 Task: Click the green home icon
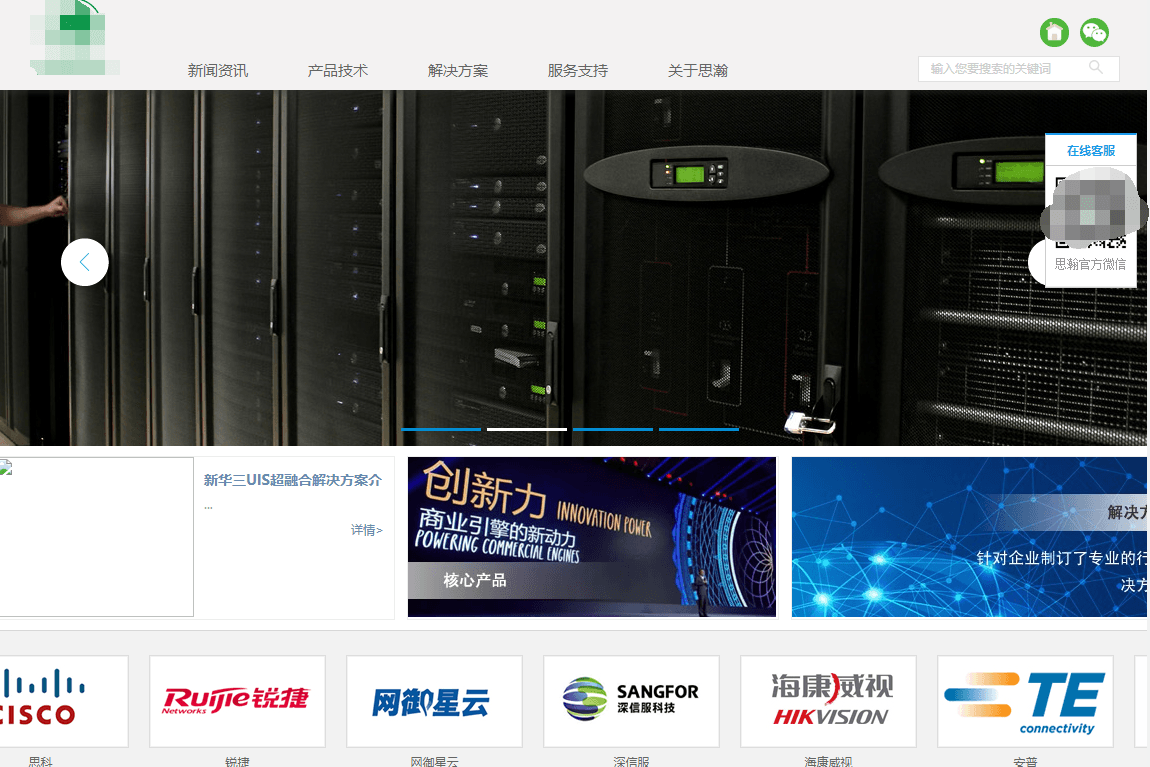point(1054,32)
